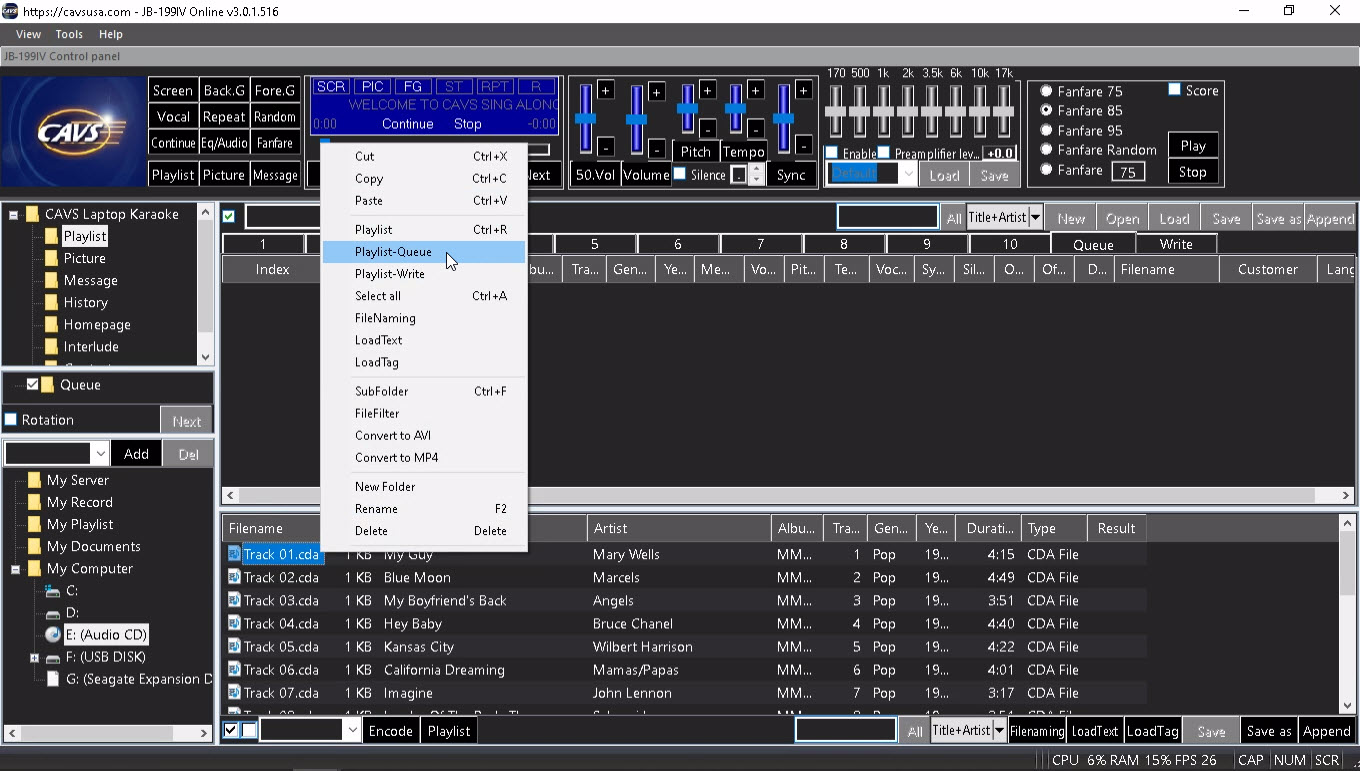1360x771 pixels.
Task: Click the minus button beside the Tempo slider
Action: click(x=755, y=128)
